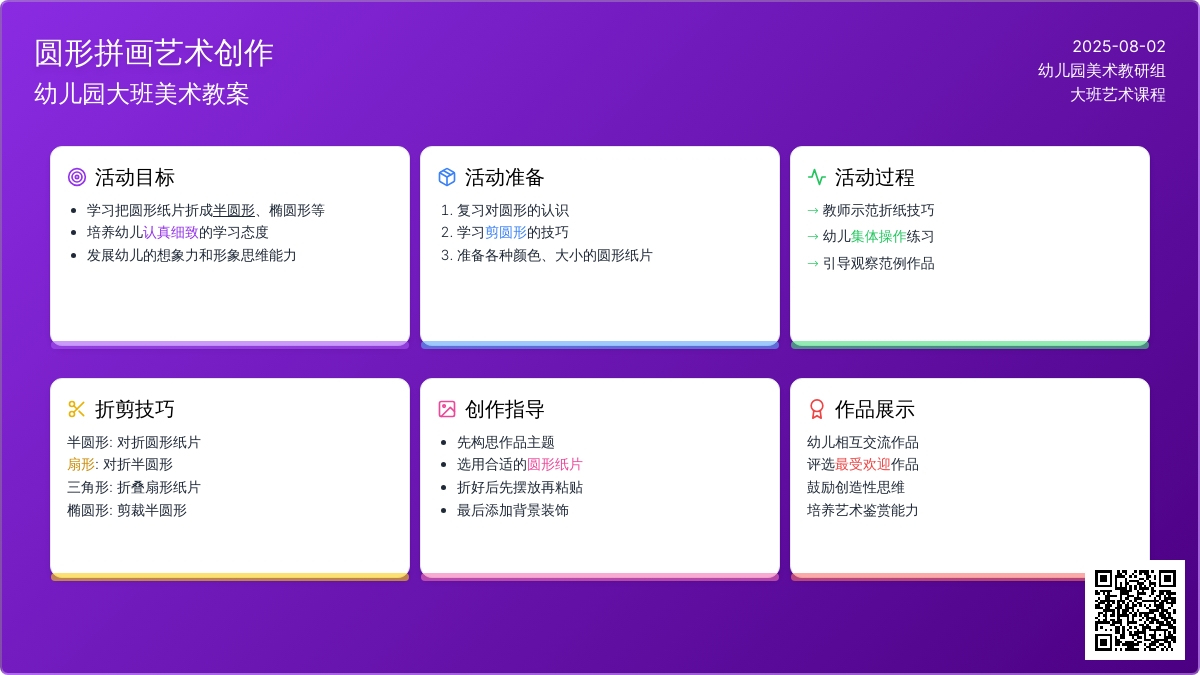Click the pink highlighted 圆形纸片

coord(555,464)
